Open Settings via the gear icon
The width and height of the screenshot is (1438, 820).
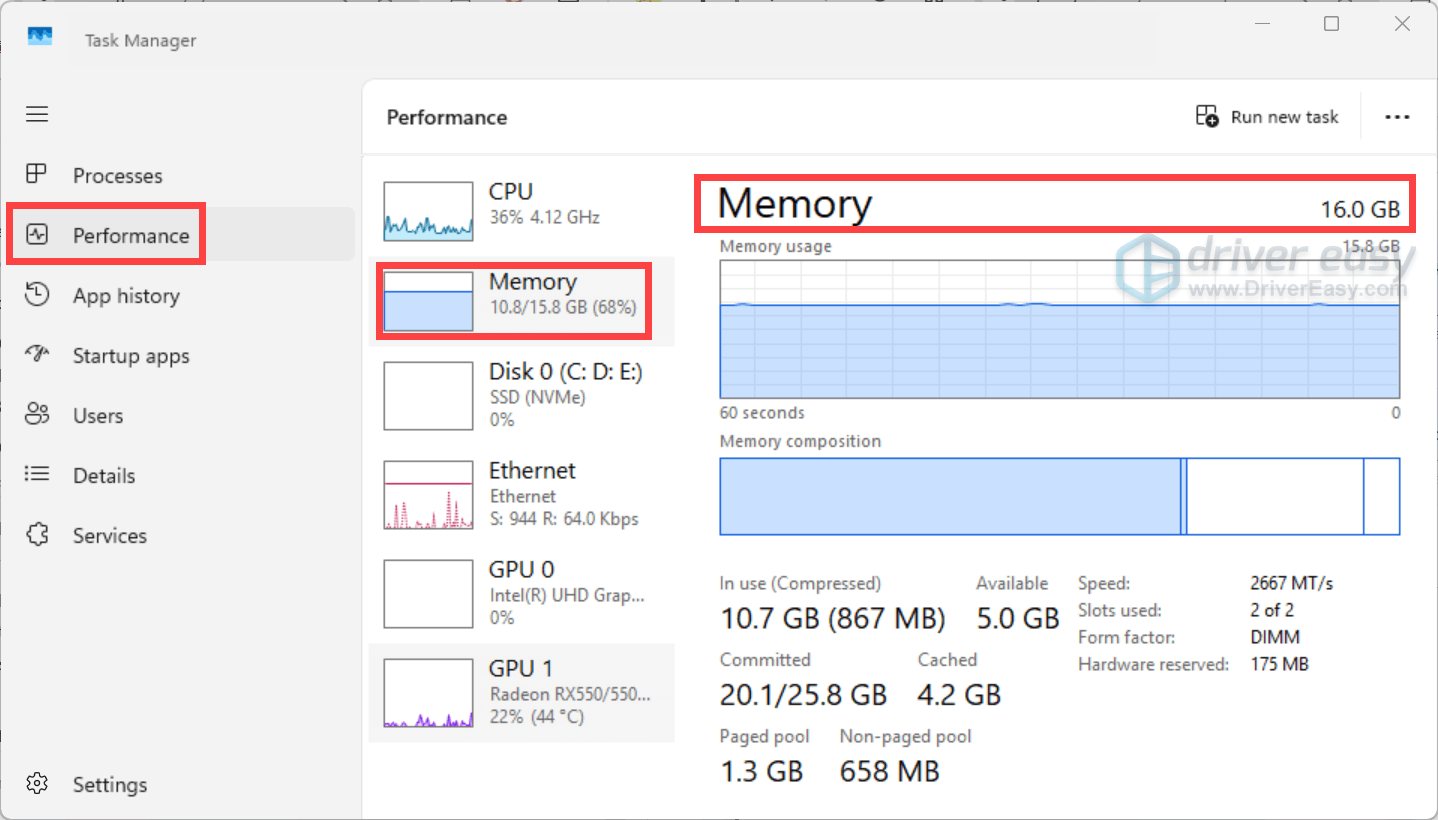(37, 784)
